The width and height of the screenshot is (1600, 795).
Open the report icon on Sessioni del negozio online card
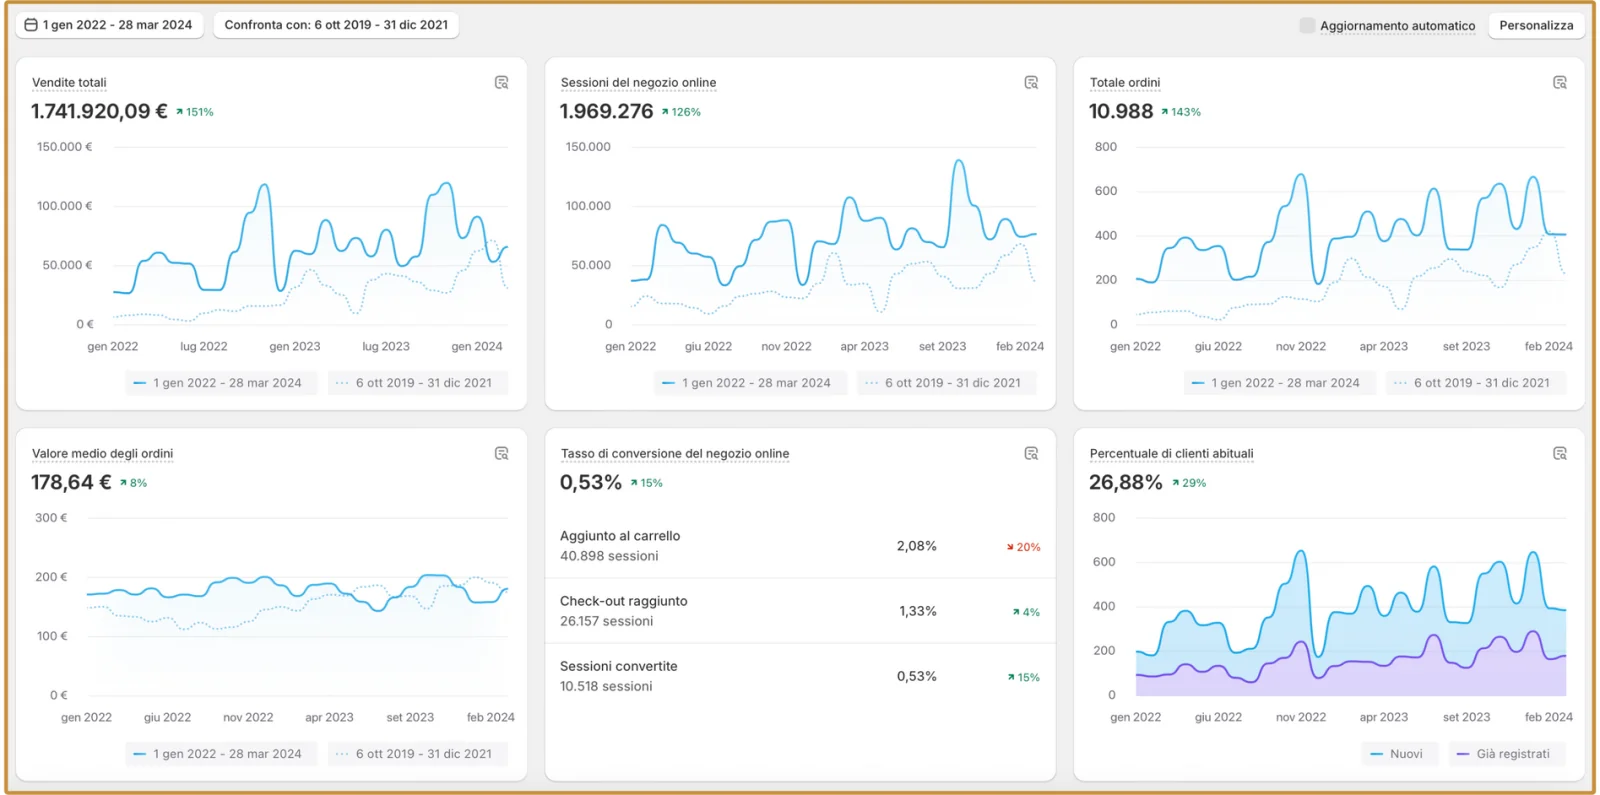[1031, 83]
